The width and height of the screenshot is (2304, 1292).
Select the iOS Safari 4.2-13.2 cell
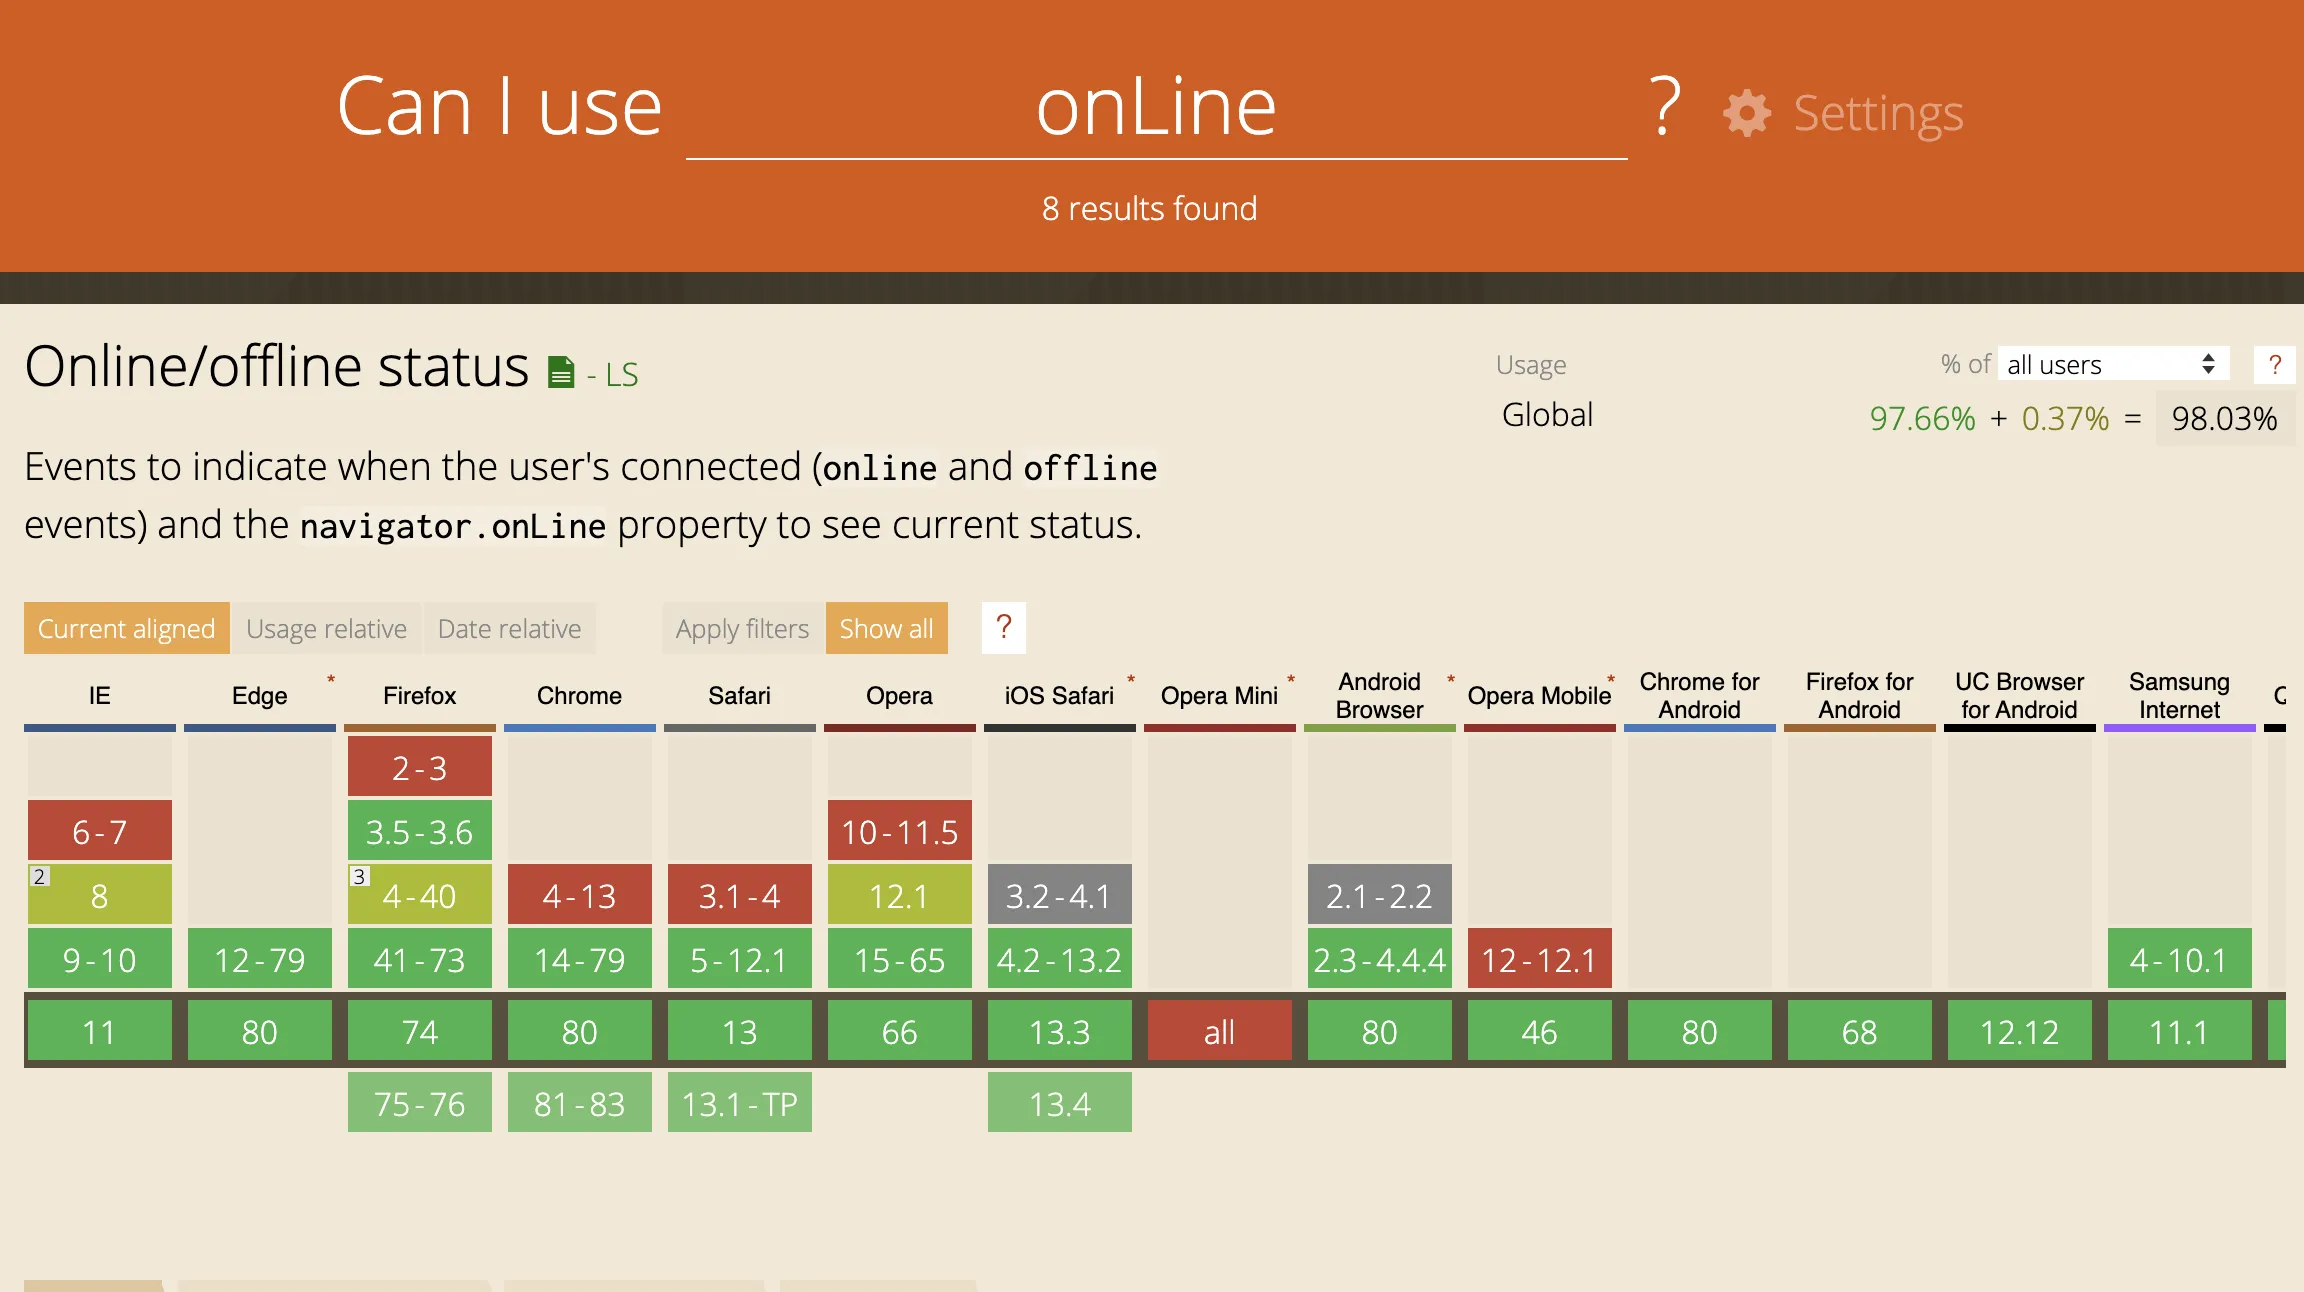pos(1060,958)
